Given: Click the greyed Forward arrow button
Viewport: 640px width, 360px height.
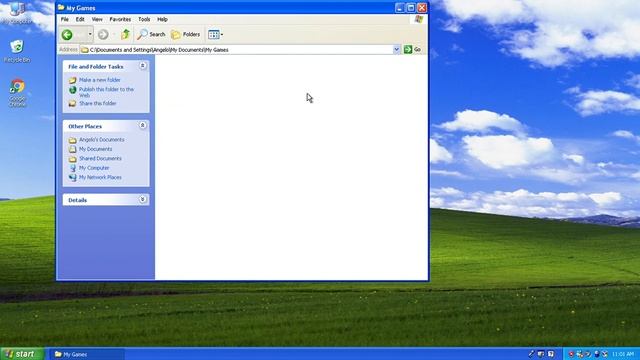Looking at the screenshot, I should pos(103,35).
